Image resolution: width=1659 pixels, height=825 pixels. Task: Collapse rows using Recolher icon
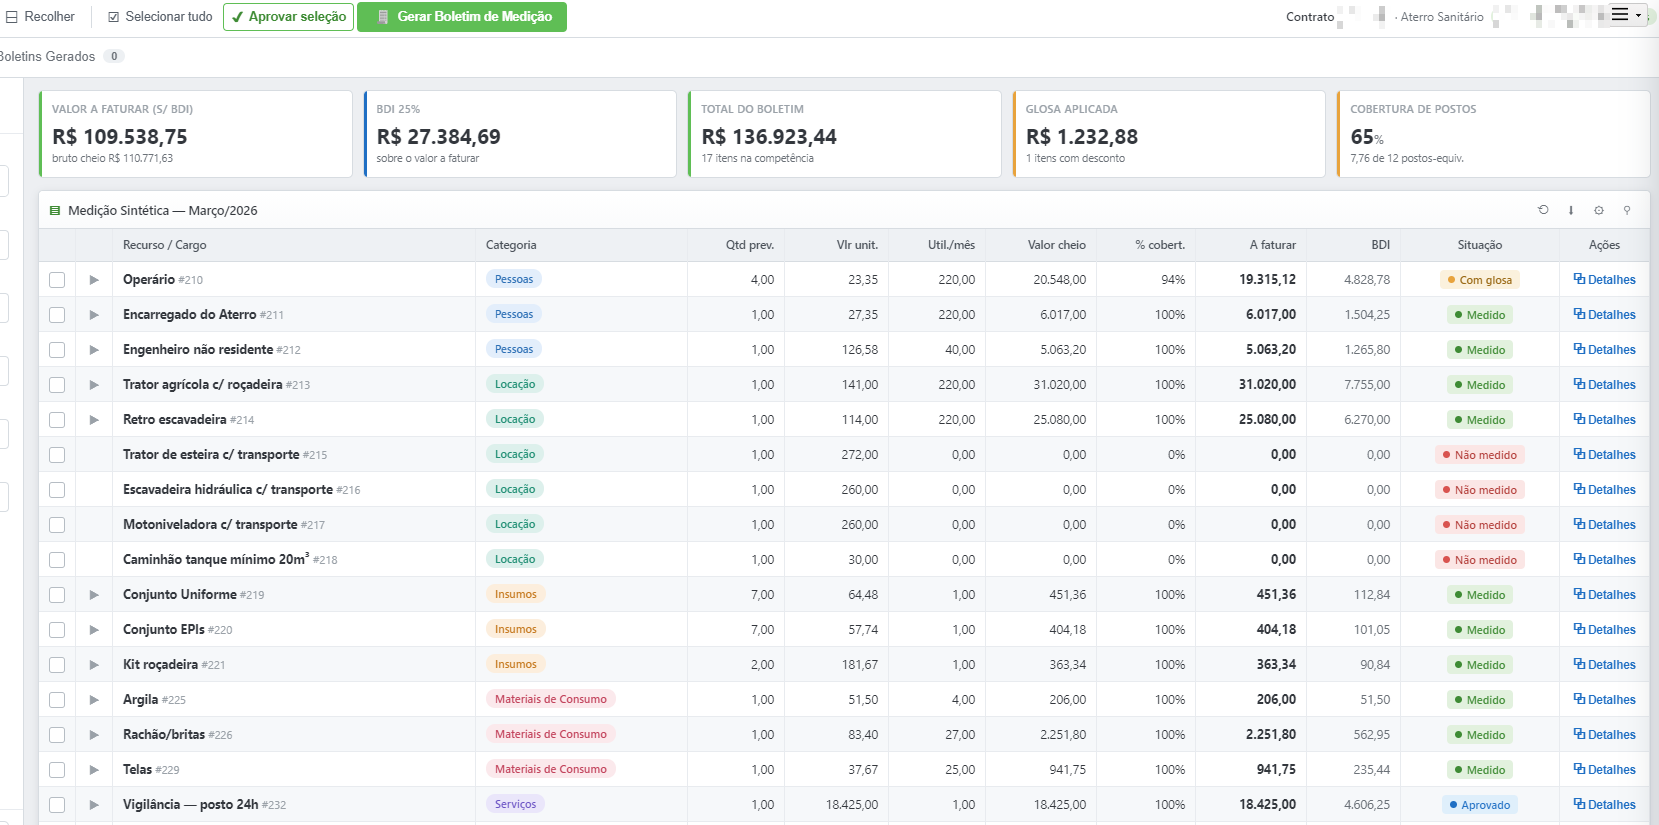tap(12, 17)
